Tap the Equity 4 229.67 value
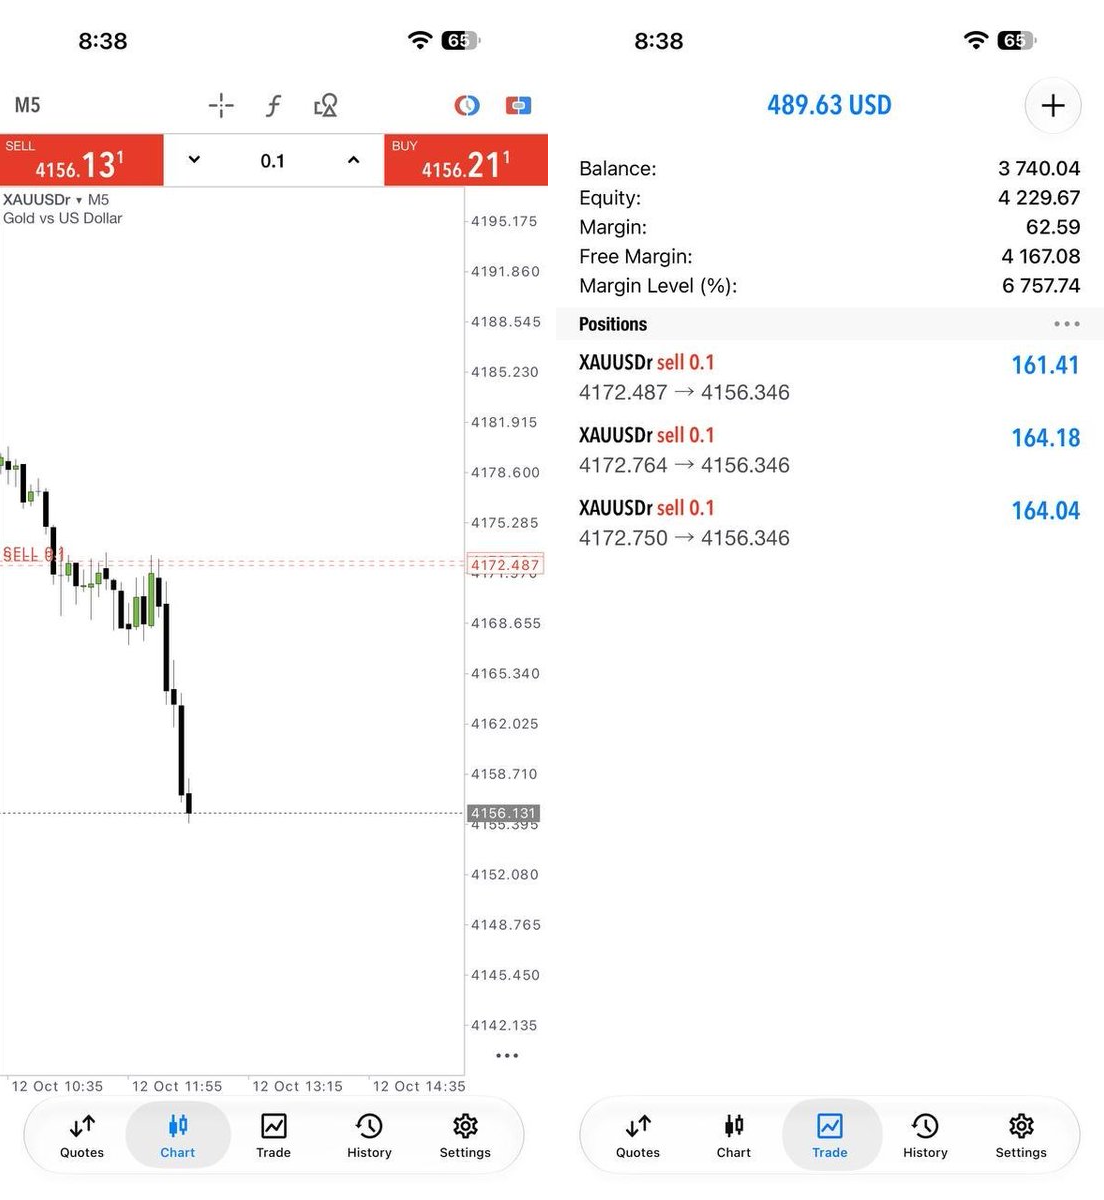The image size is (1104, 1200). click(1039, 198)
